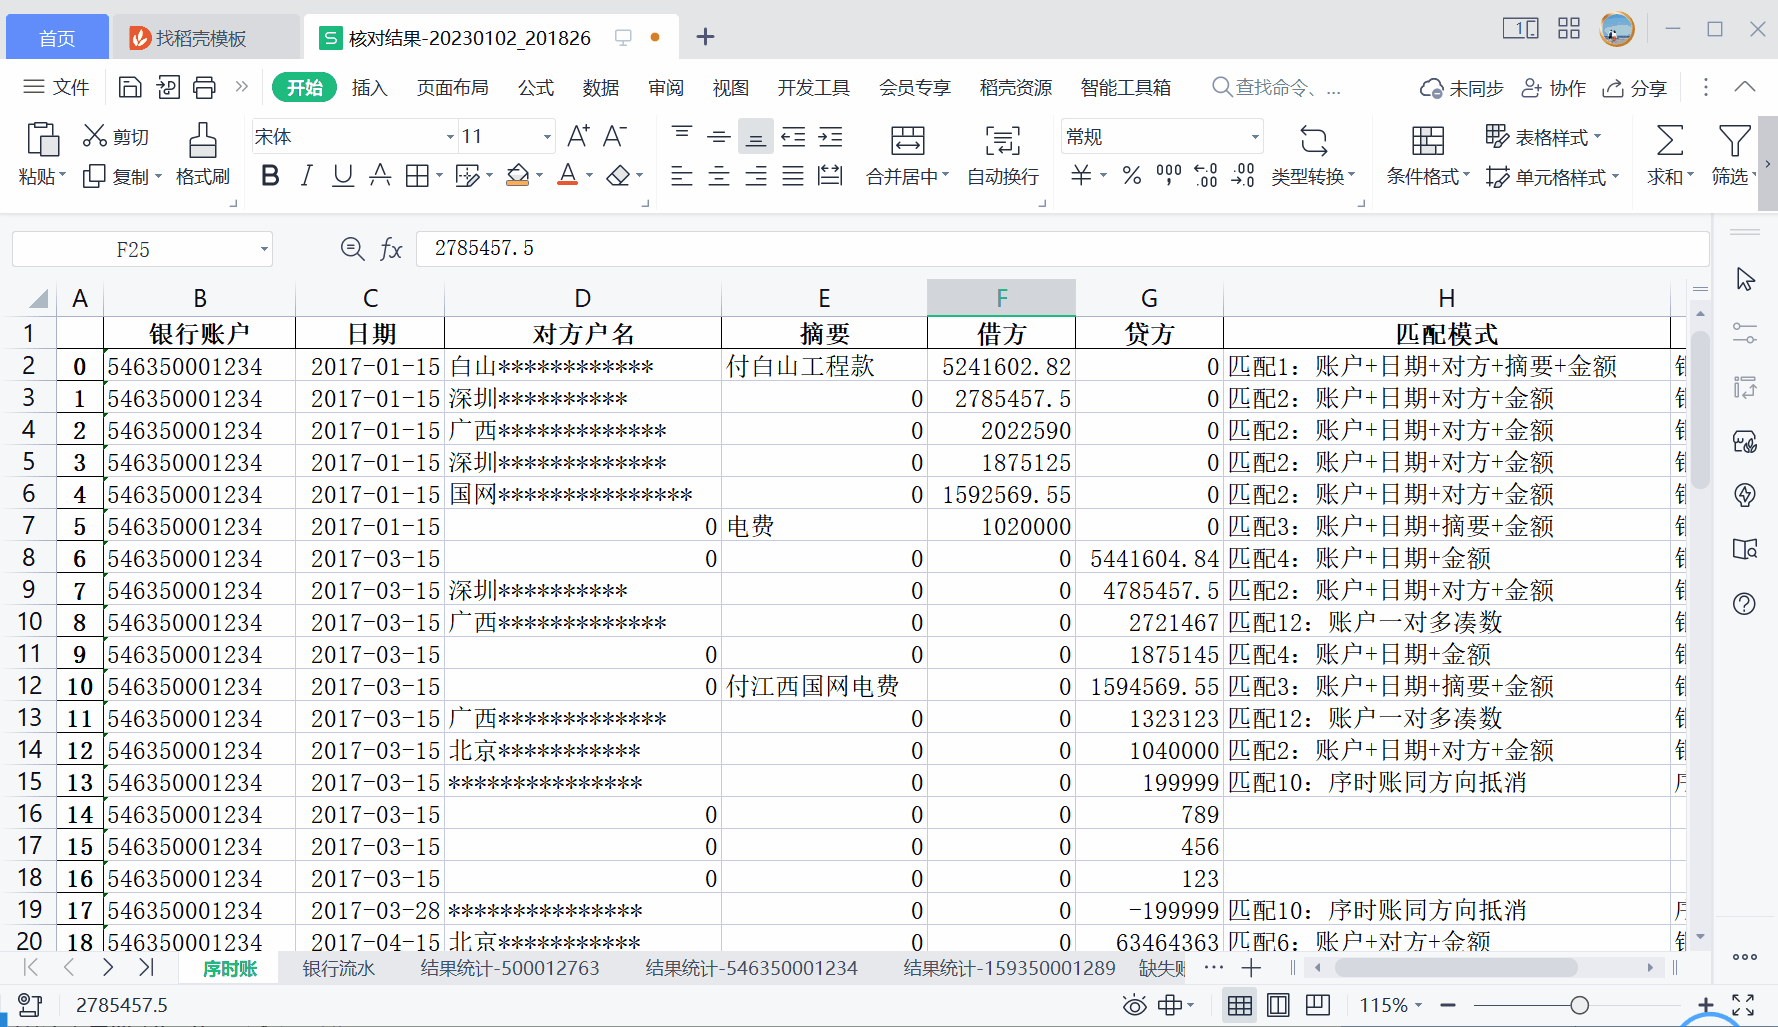Decrease font size with A- icon
This screenshot has width=1778, height=1027.
[615, 136]
